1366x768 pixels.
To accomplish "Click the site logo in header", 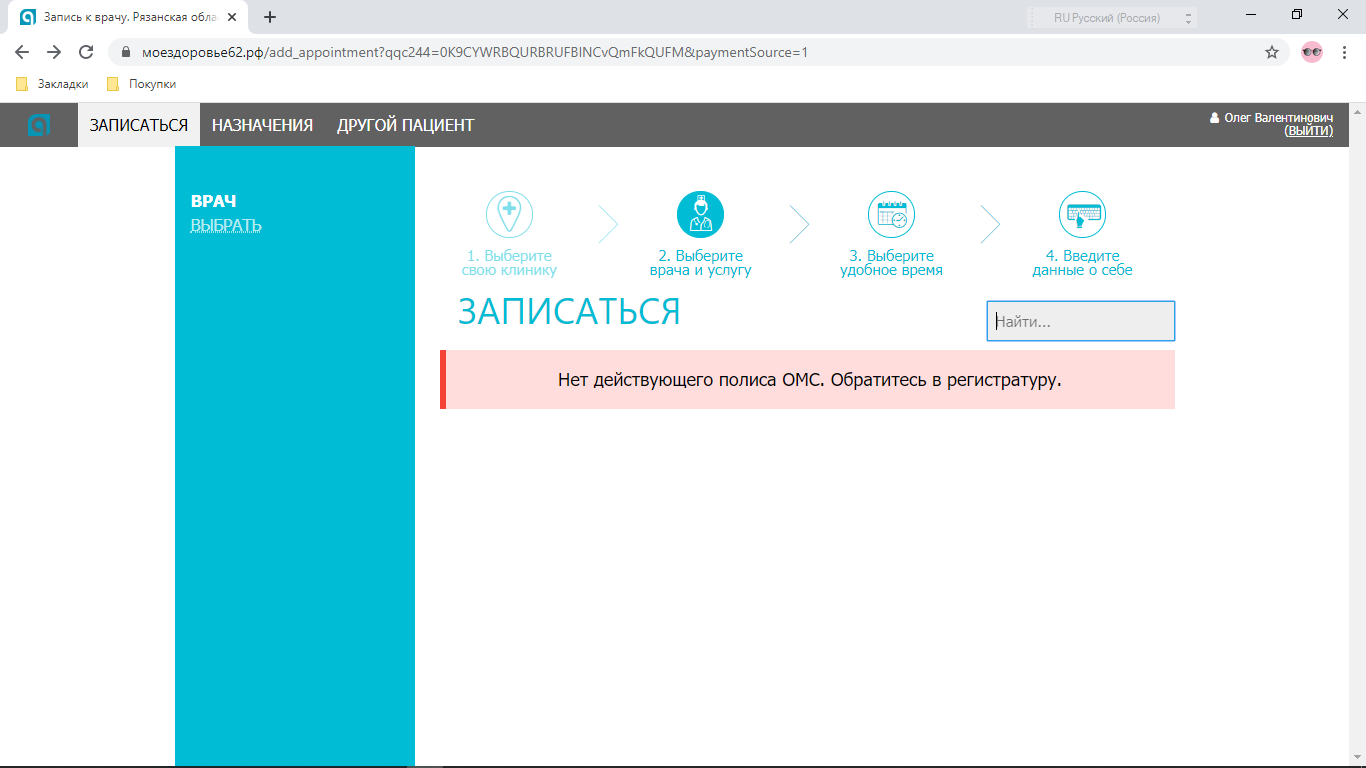I will pos(38,125).
